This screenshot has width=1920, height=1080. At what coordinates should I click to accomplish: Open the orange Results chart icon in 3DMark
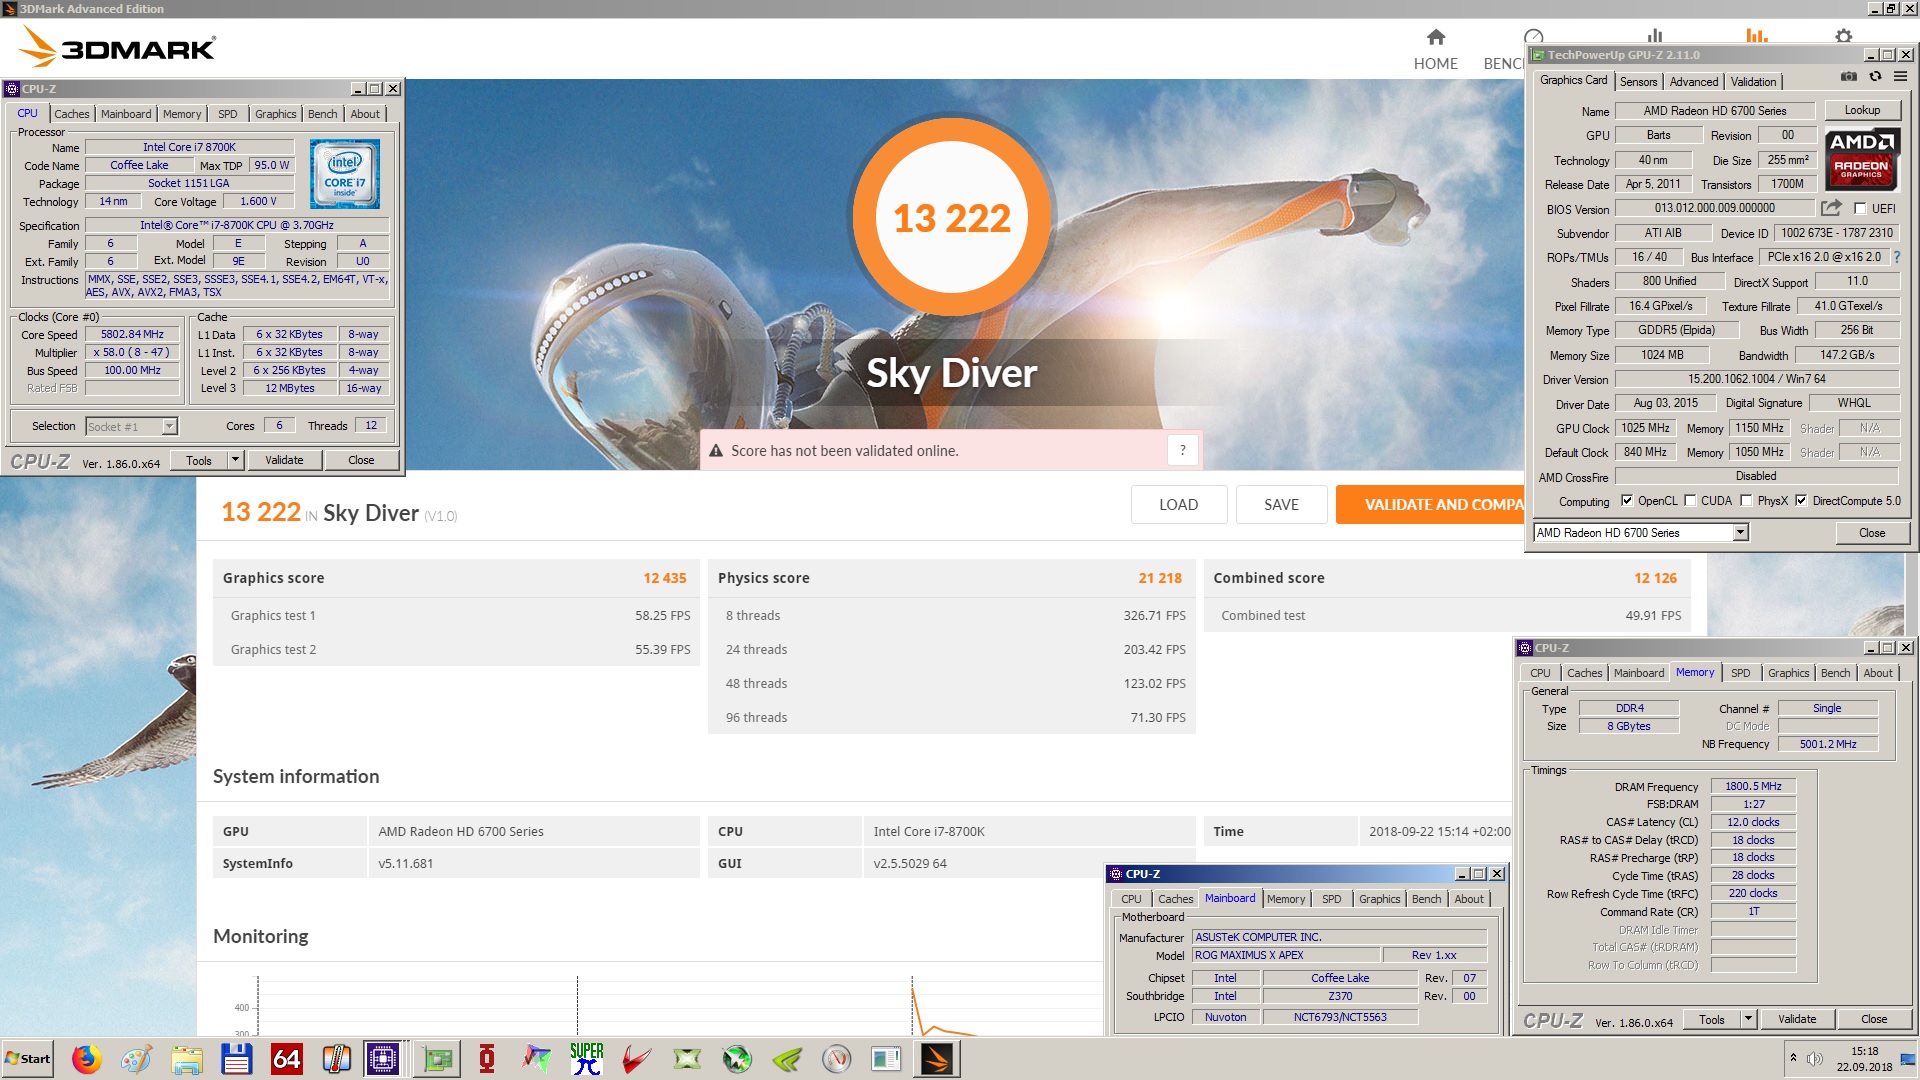coord(1757,36)
